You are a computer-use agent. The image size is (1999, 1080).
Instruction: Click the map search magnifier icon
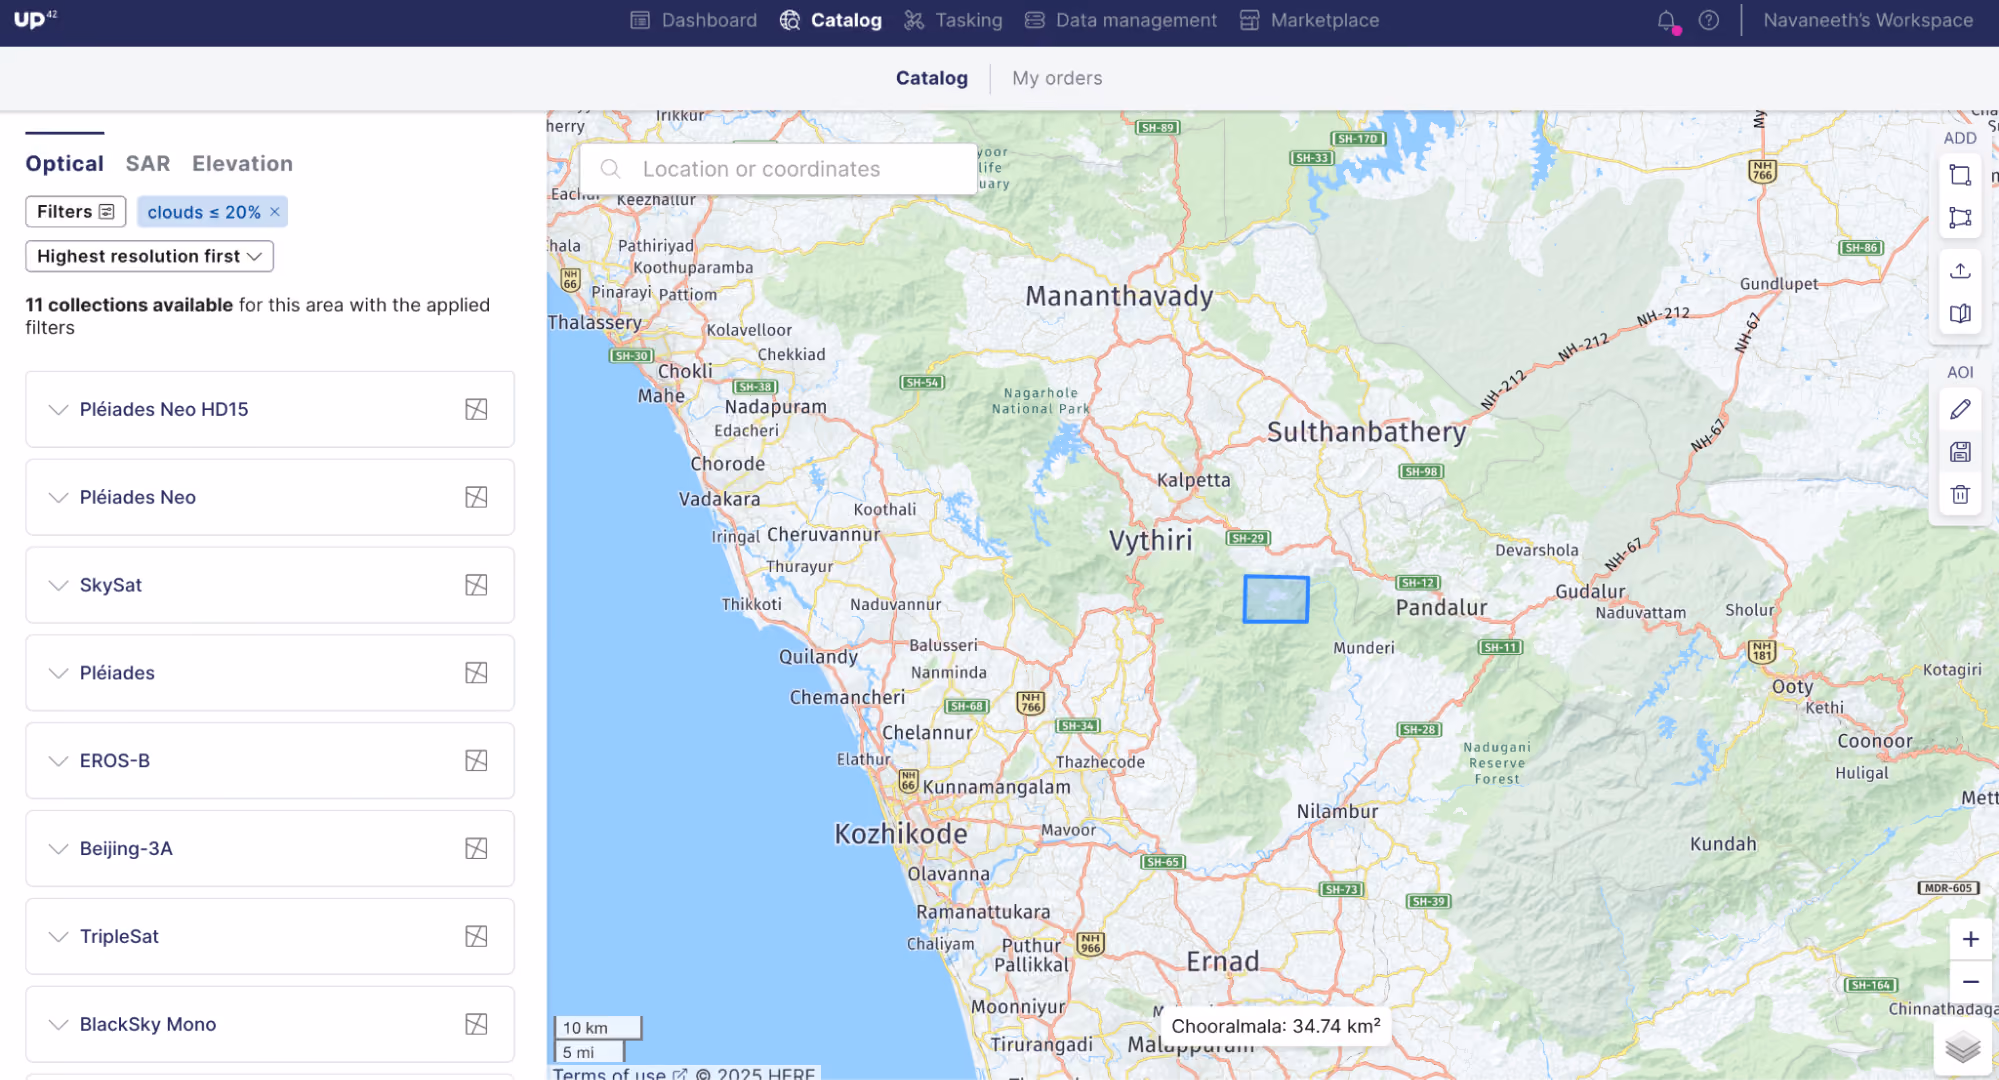pos(610,169)
